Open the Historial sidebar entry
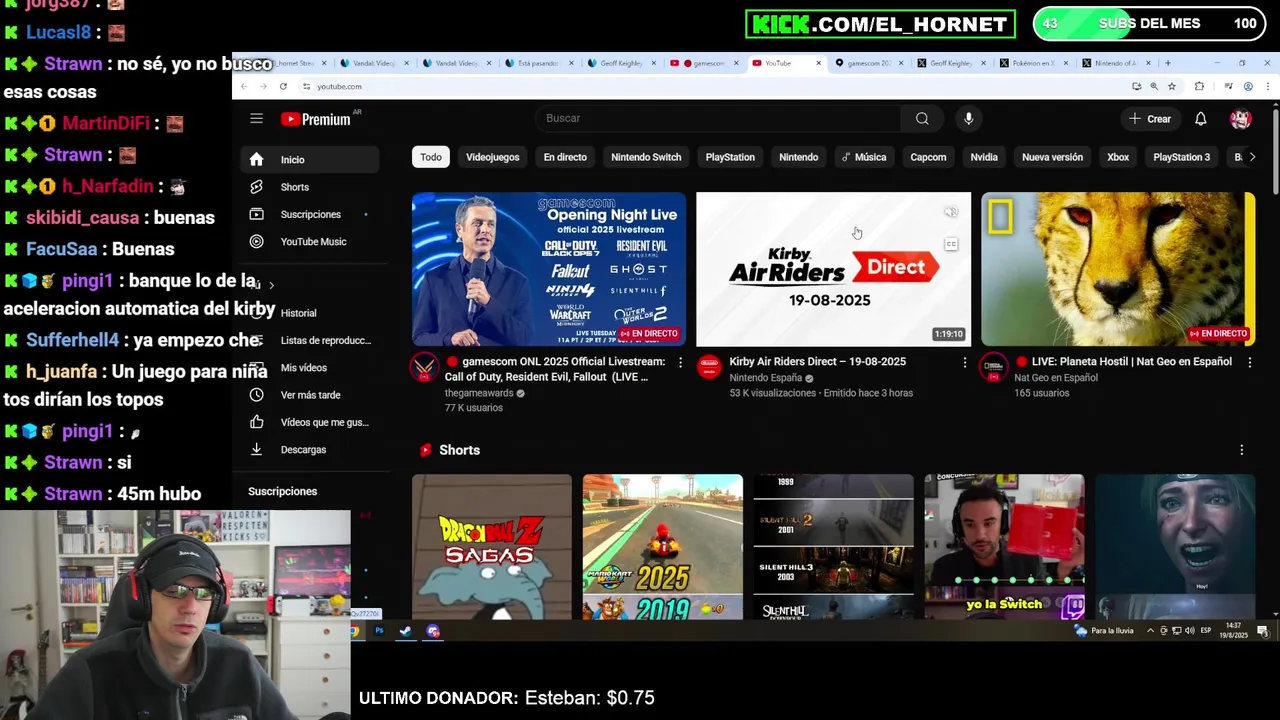This screenshot has width=1280, height=720. pyautogui.click(x=310, y=313)
